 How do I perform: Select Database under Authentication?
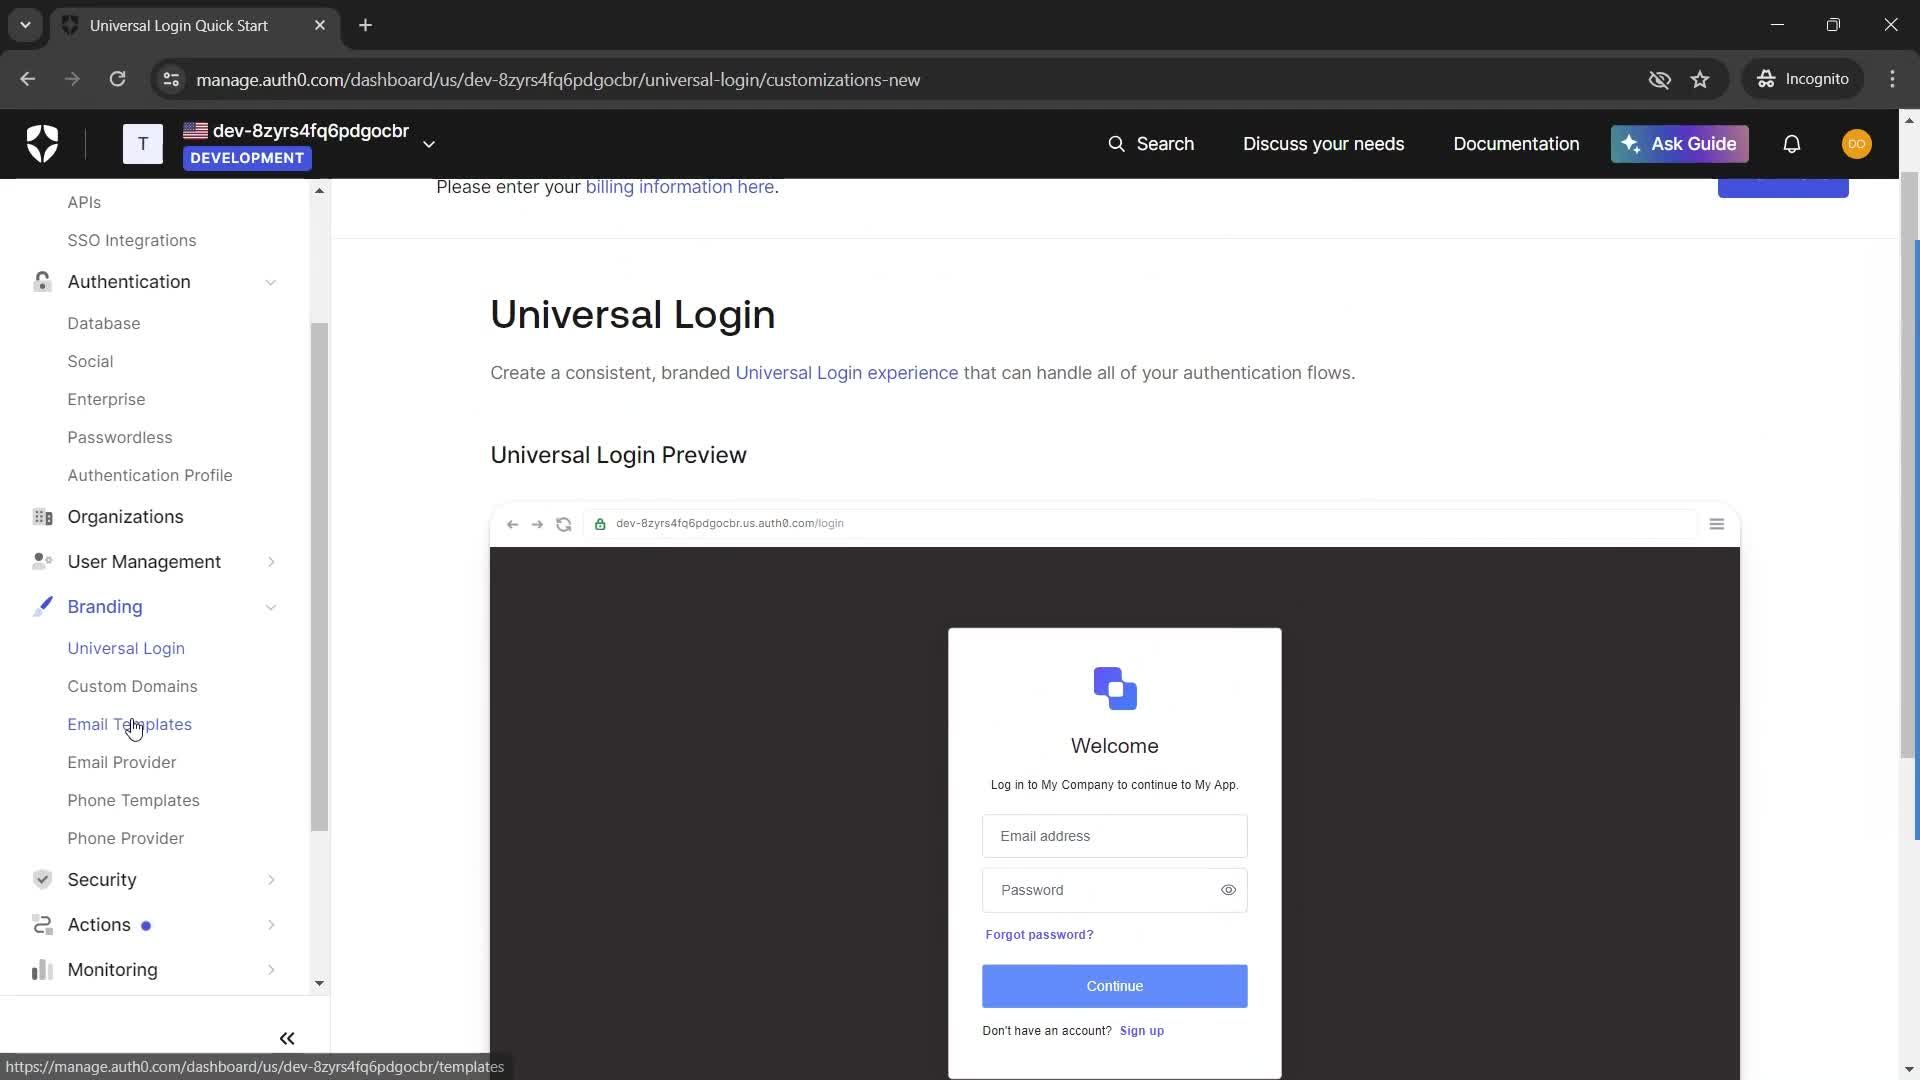click(104, 323)
